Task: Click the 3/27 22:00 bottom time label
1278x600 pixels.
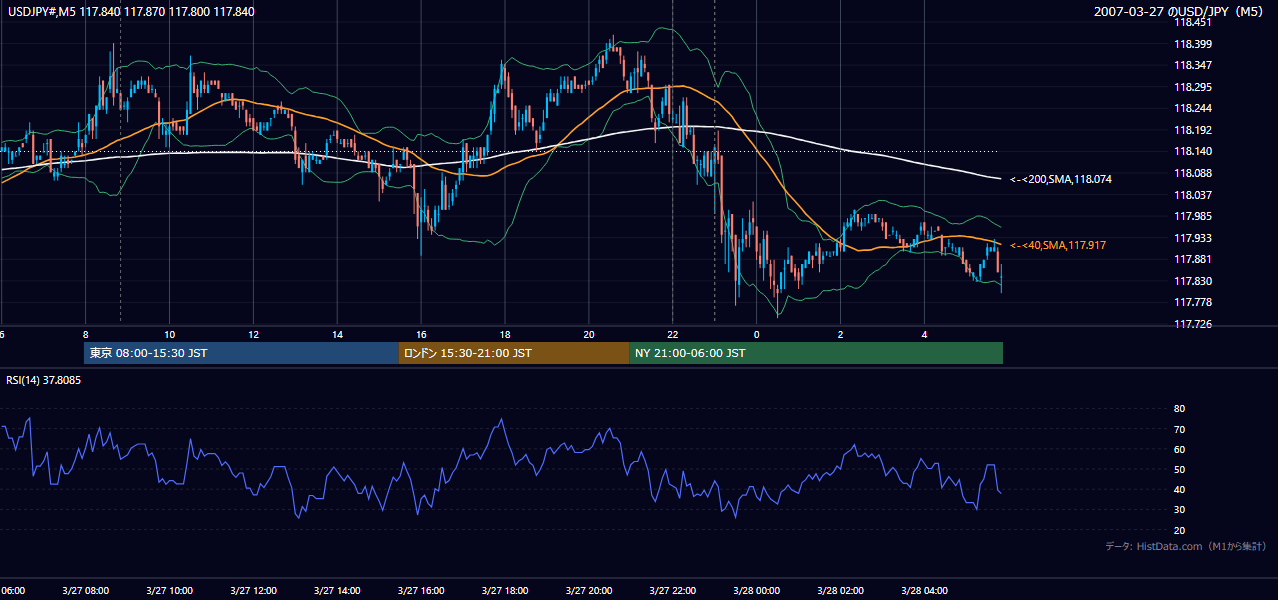Action: [673, 591]
